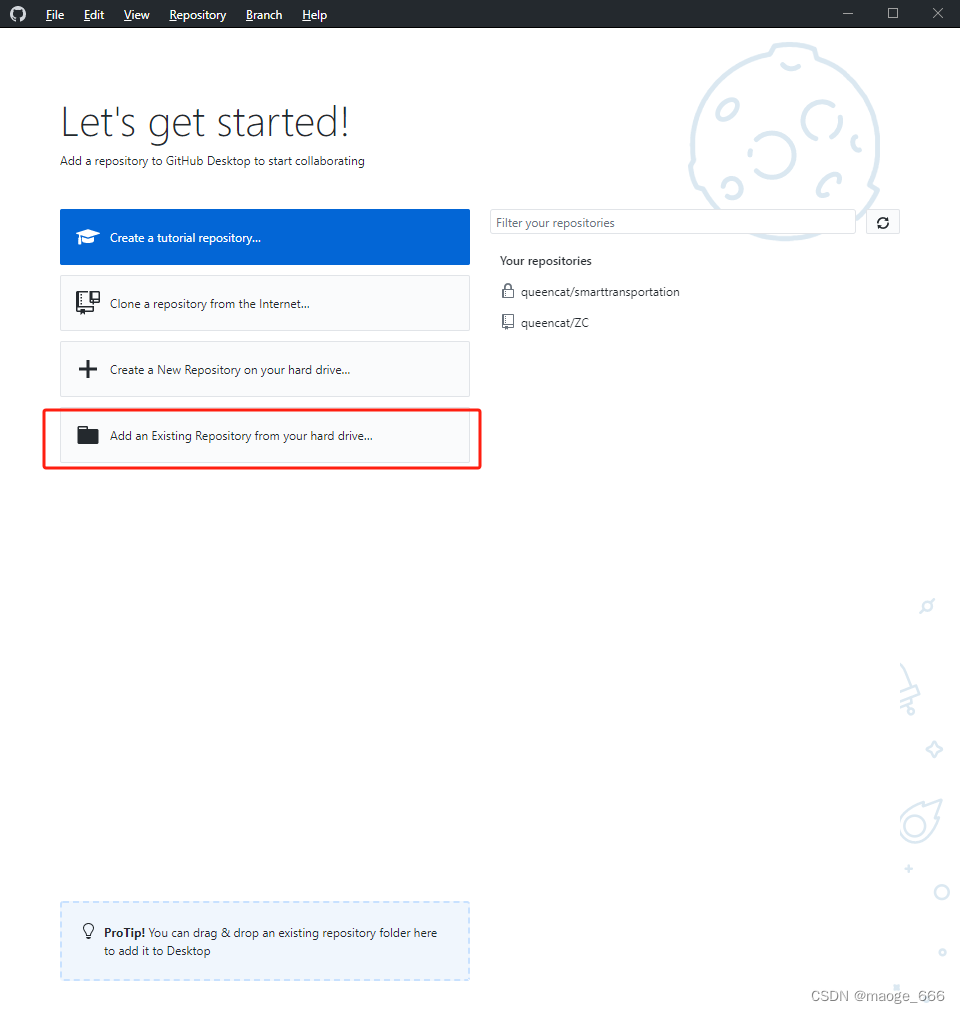The image size is (960, 1013).
Task: Open the Help menu
Action: [x=314, y=14]
